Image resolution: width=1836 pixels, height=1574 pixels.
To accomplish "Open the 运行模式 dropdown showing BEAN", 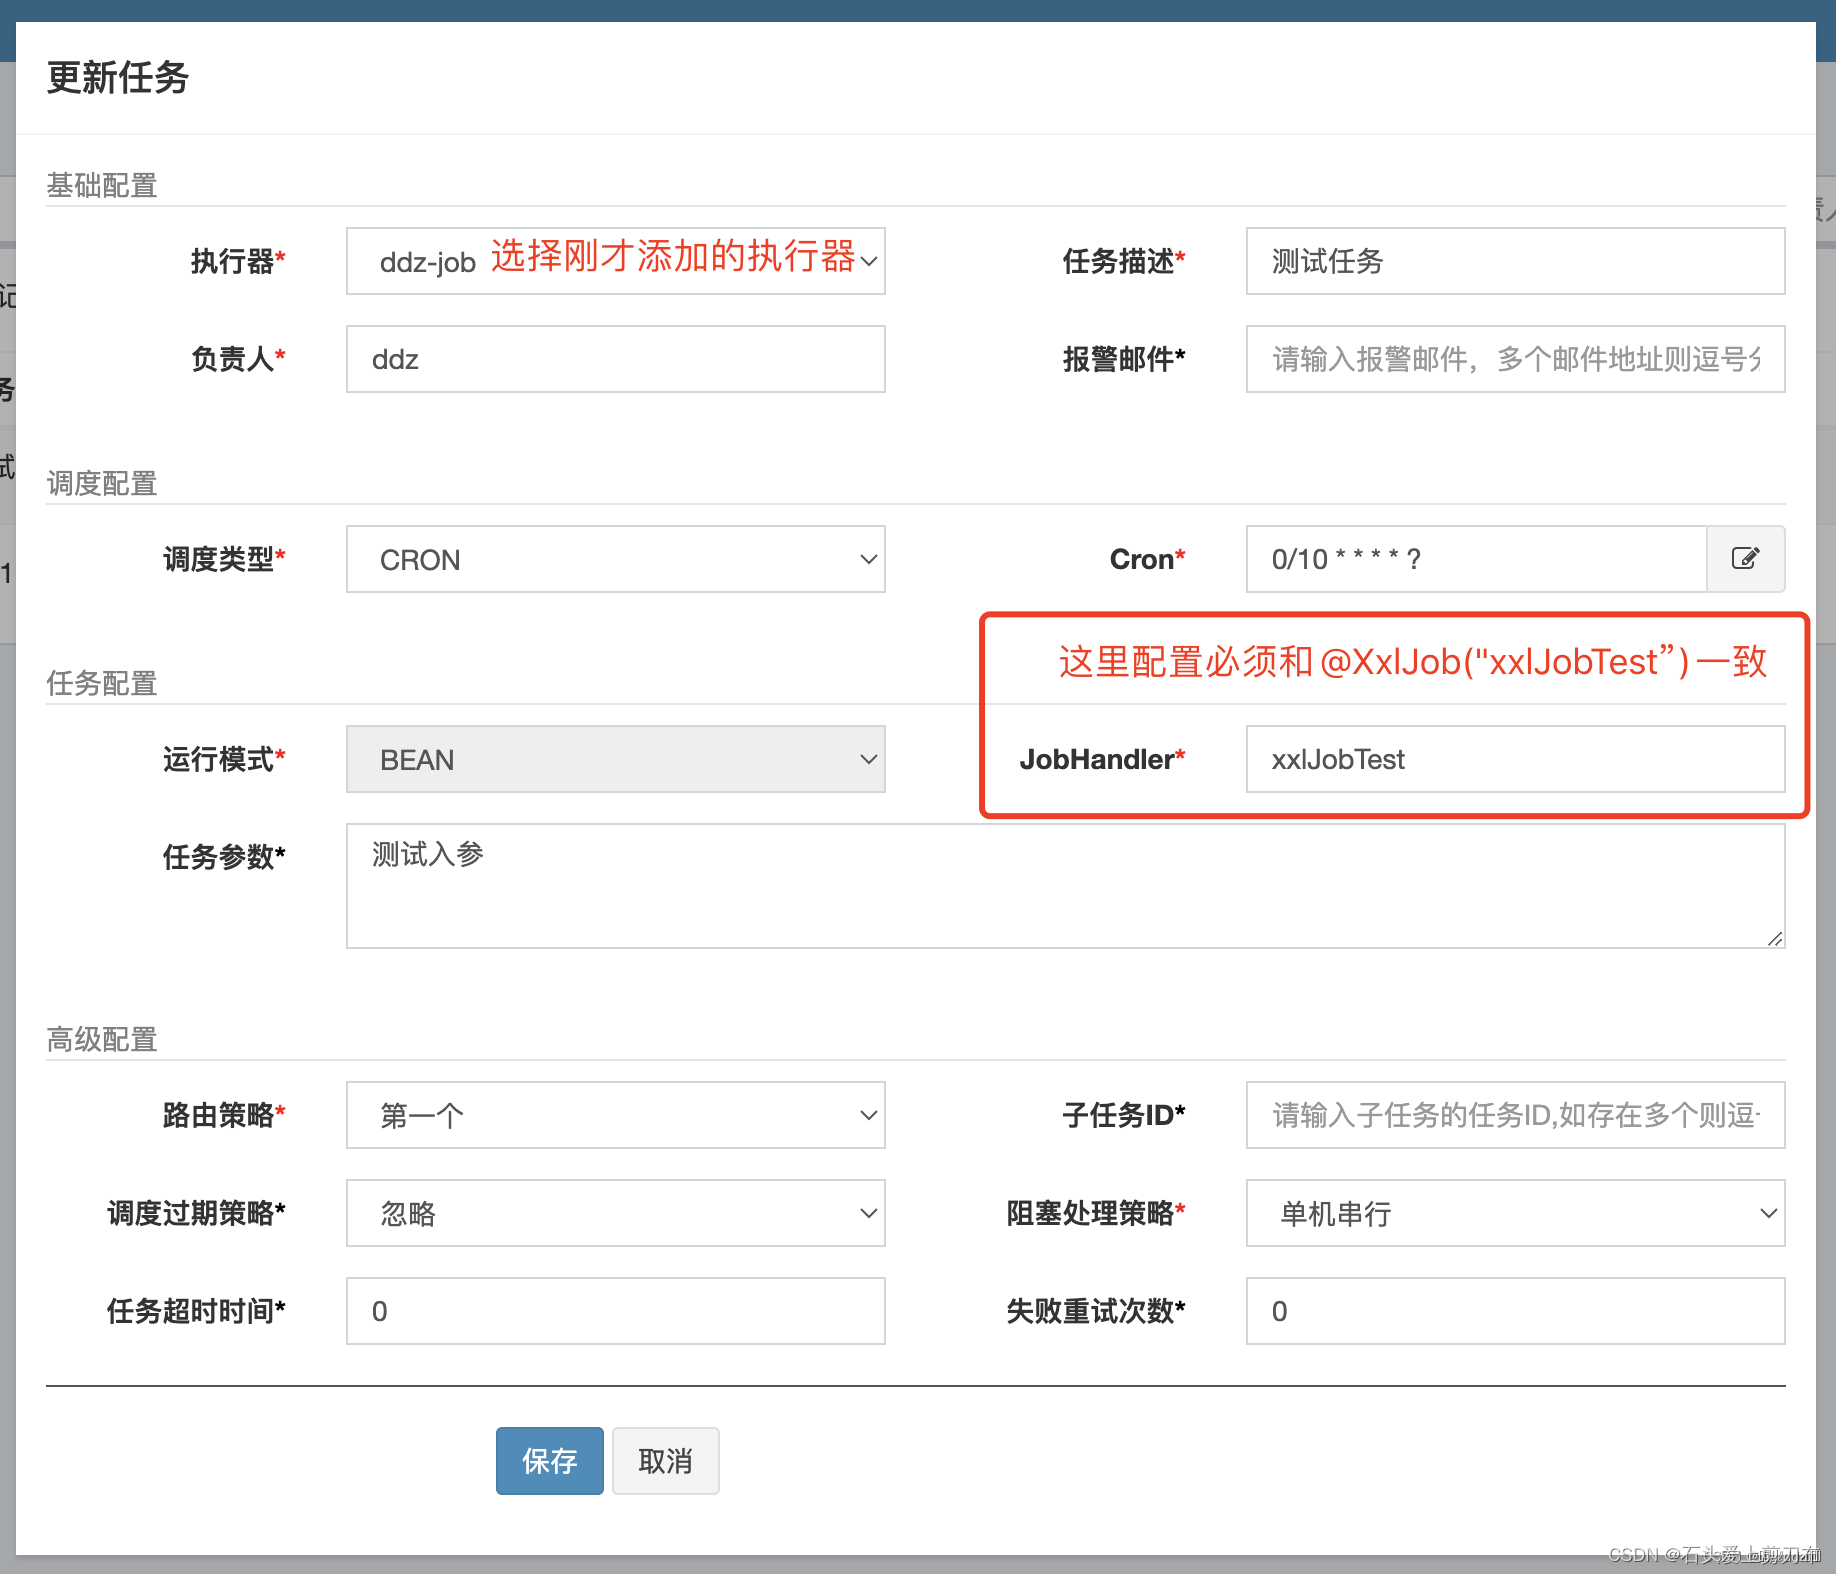I will click(x=614, y=759).
